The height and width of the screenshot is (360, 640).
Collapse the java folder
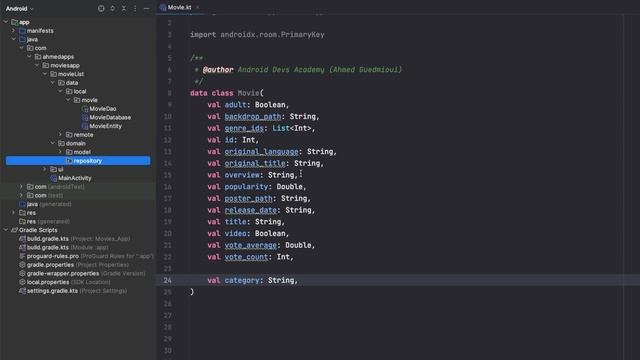pos(13,39)
